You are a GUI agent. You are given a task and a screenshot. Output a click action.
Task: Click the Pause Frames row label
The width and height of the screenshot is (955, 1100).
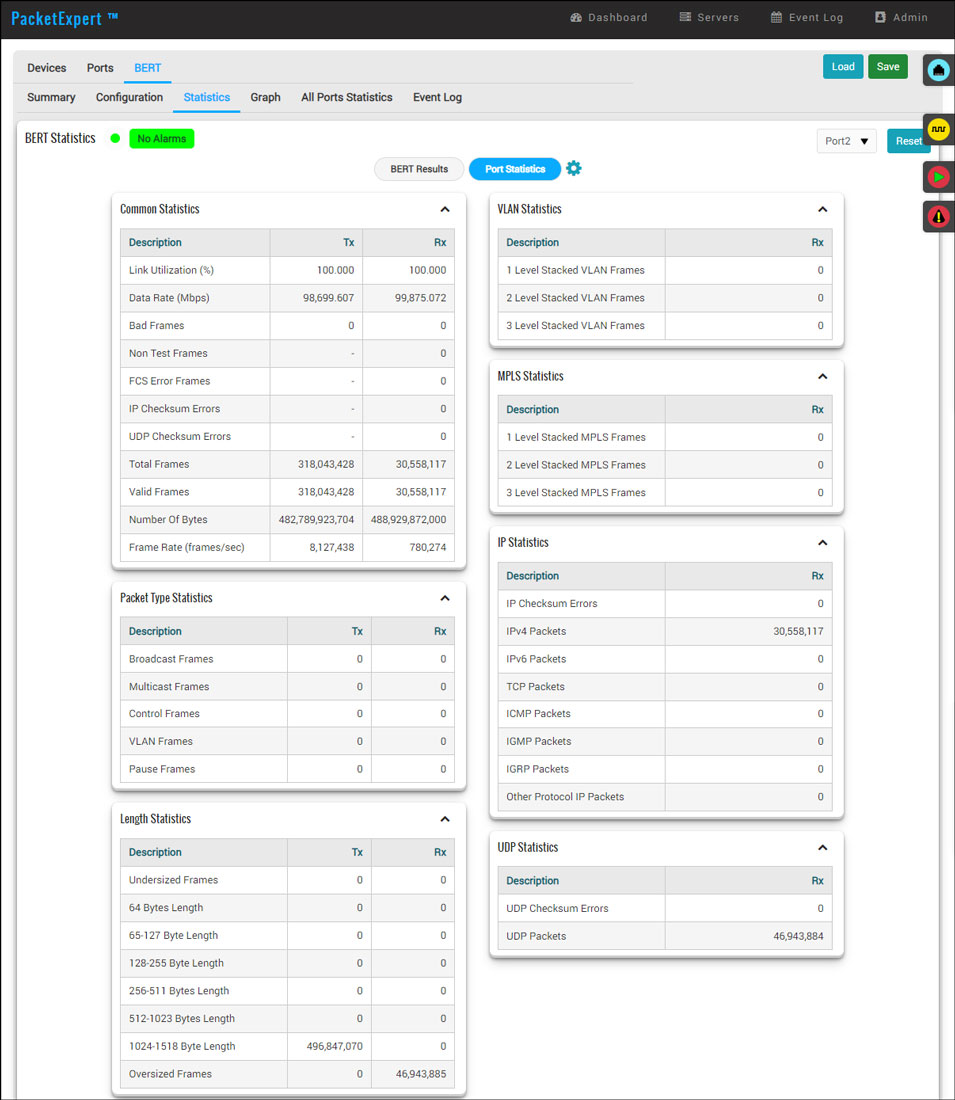click(161, 769)
